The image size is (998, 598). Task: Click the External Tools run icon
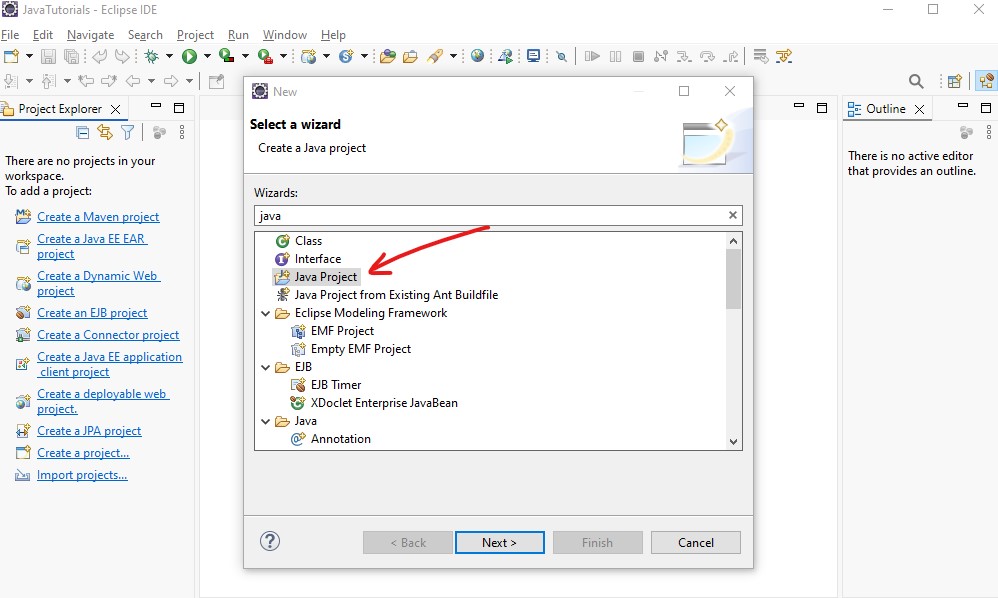pyautogui.click(x=265, y=56)
